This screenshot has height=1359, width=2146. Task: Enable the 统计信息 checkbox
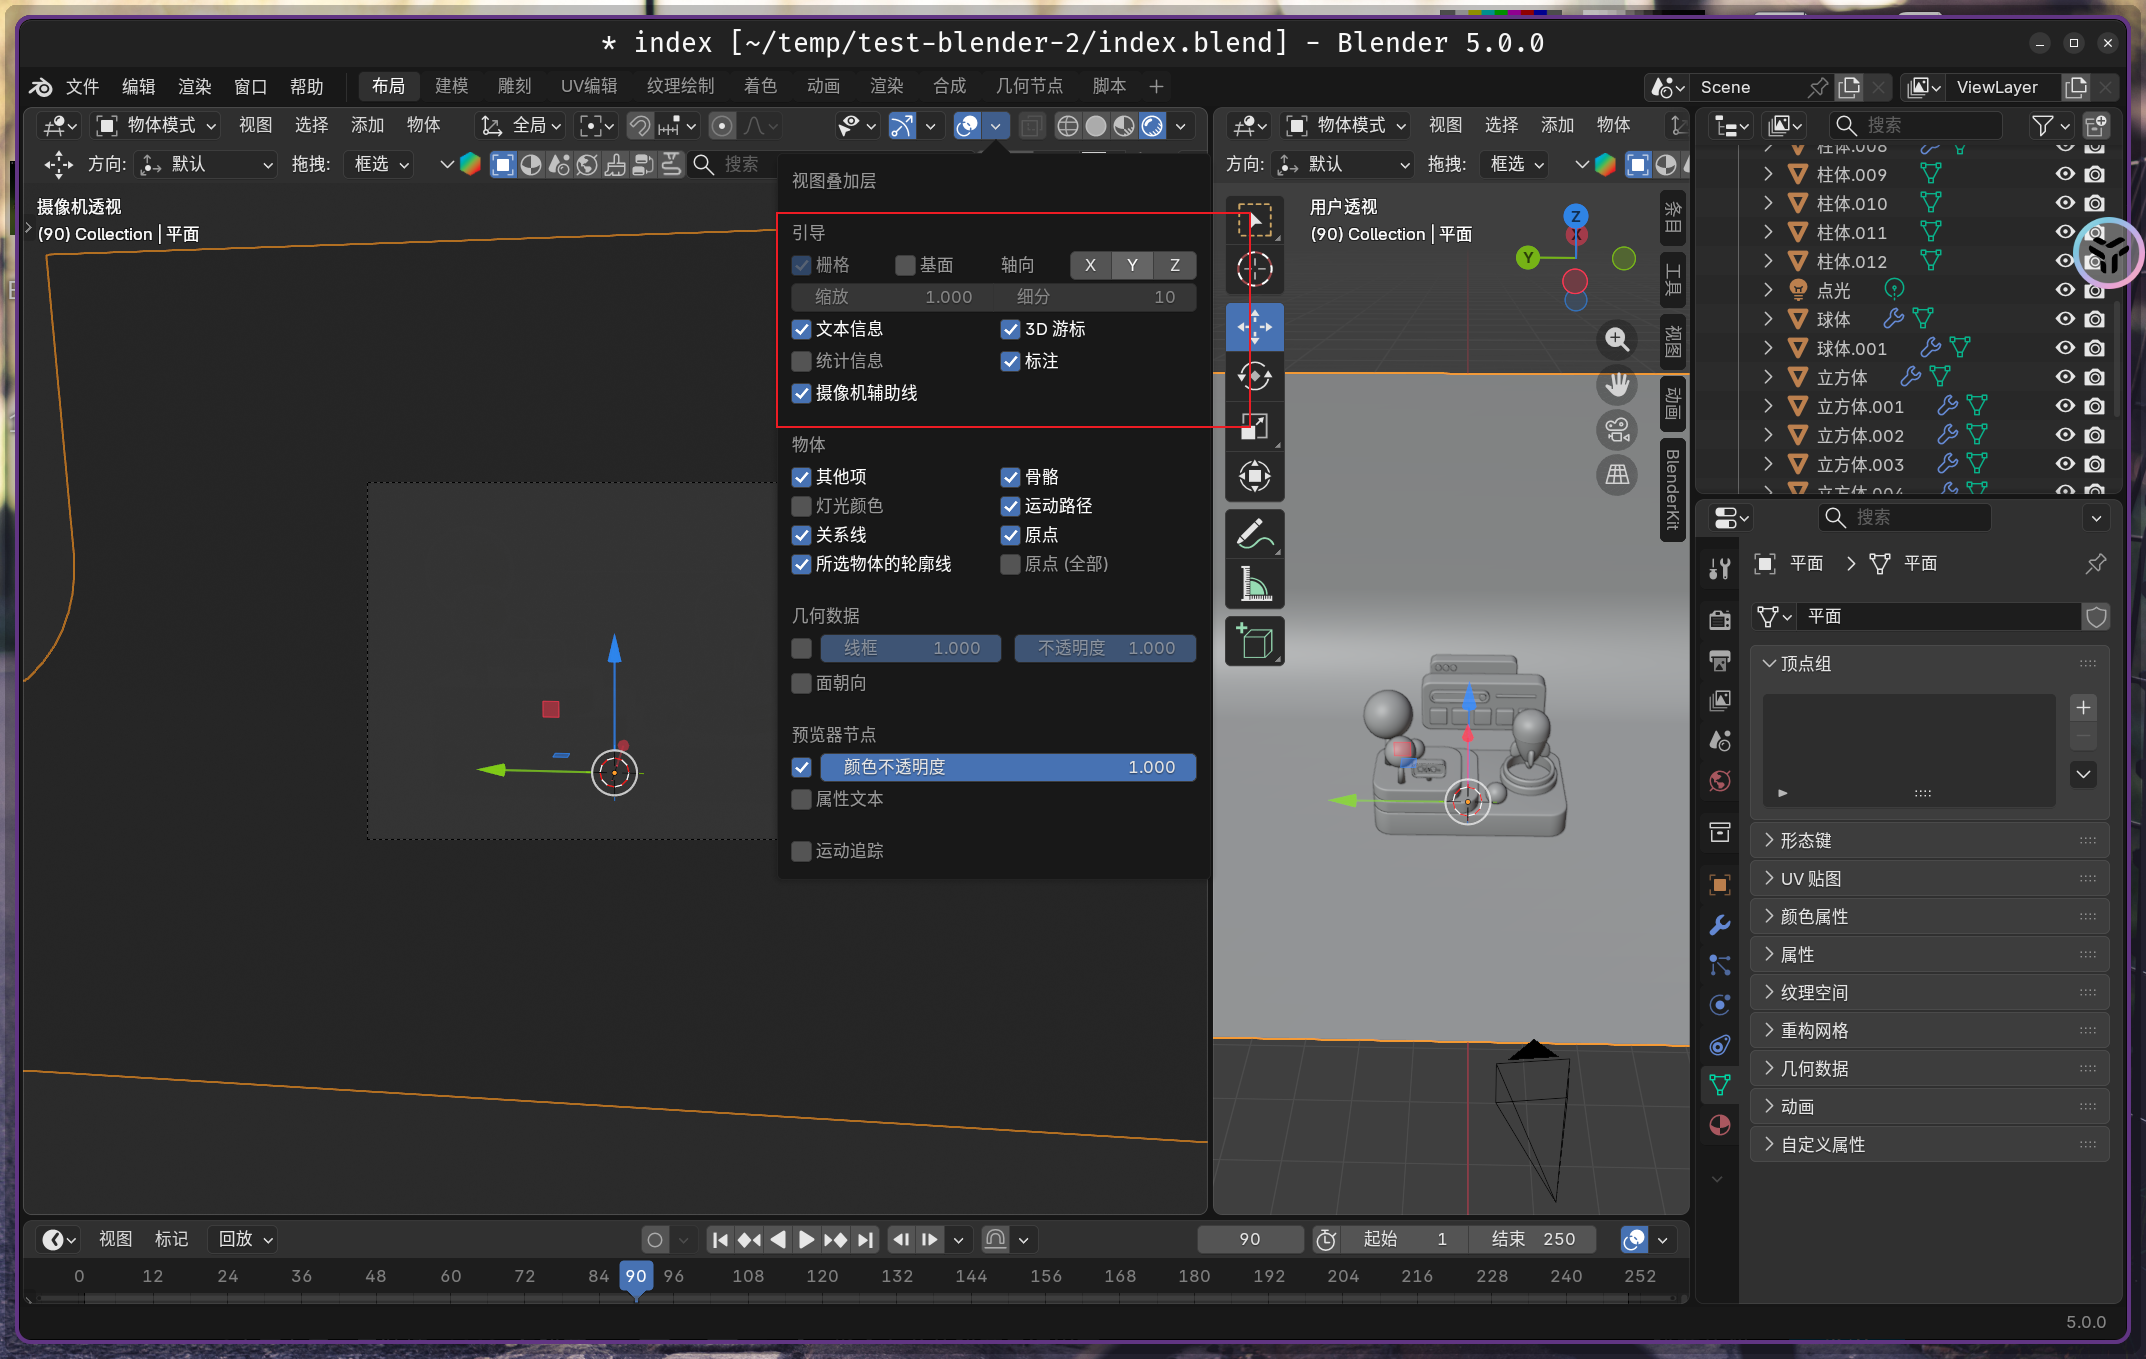tap(801, 361)
